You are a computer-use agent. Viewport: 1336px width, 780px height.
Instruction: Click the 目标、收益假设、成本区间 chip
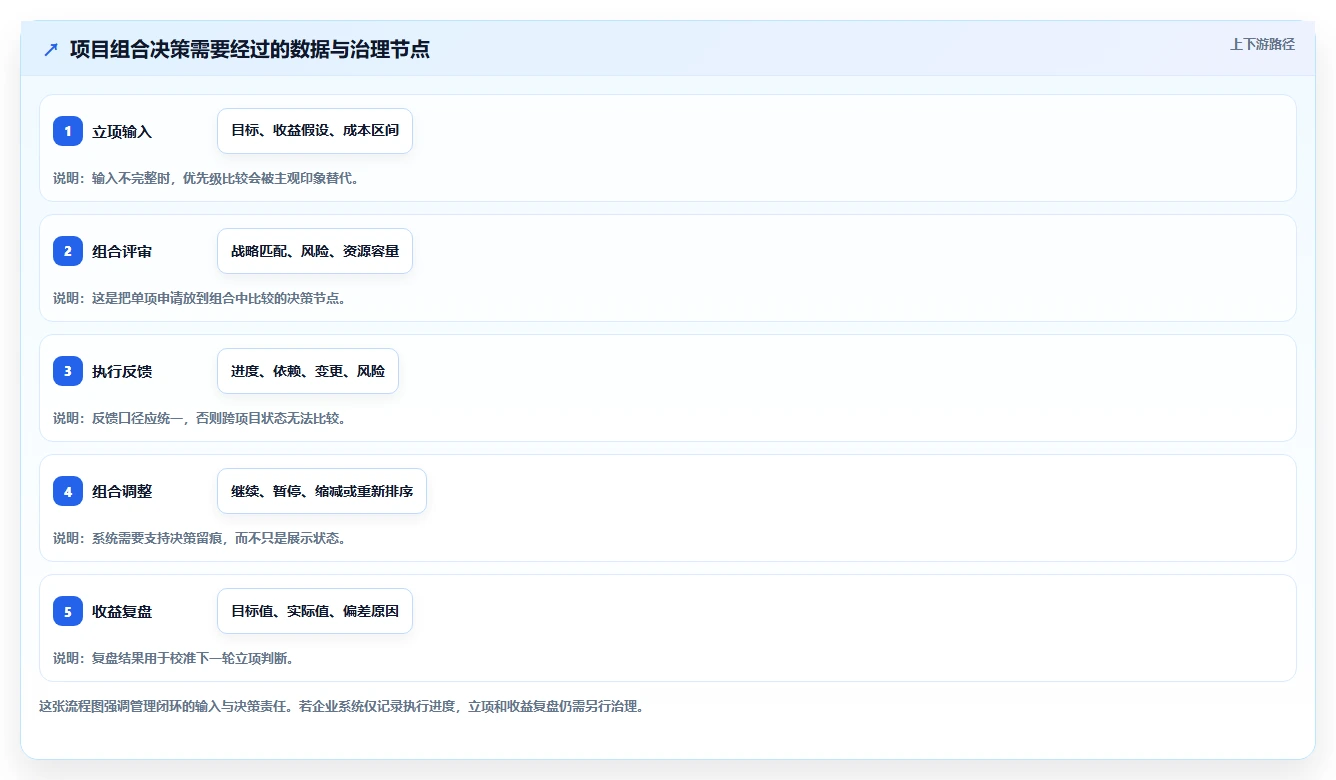tap(315, 131)
